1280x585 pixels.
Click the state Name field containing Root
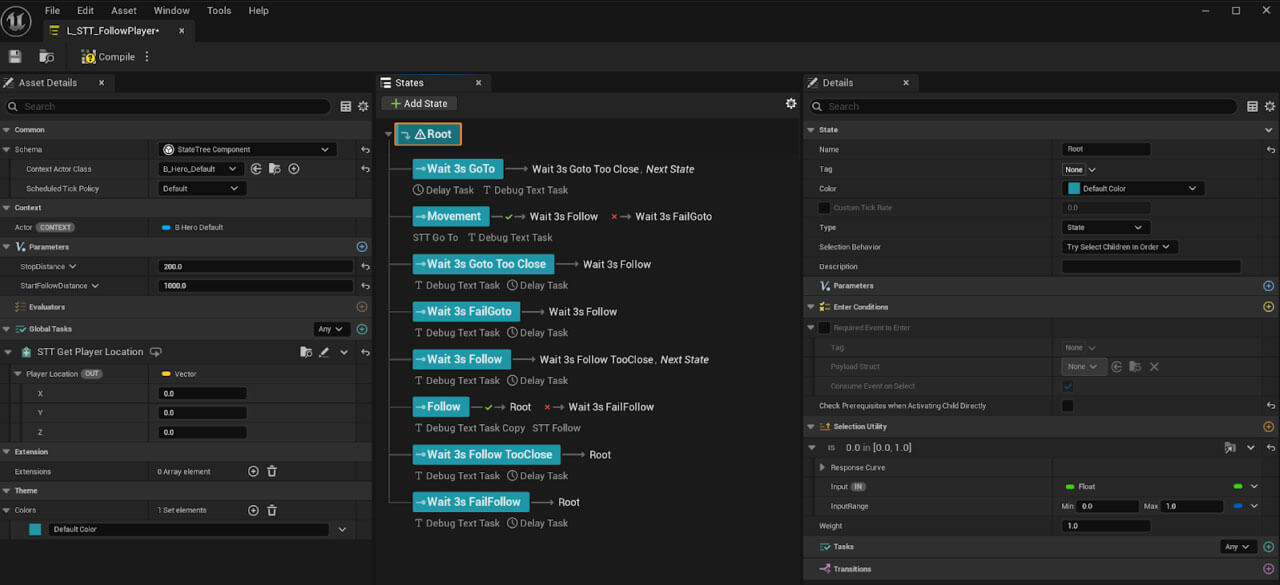(1106, 149)
